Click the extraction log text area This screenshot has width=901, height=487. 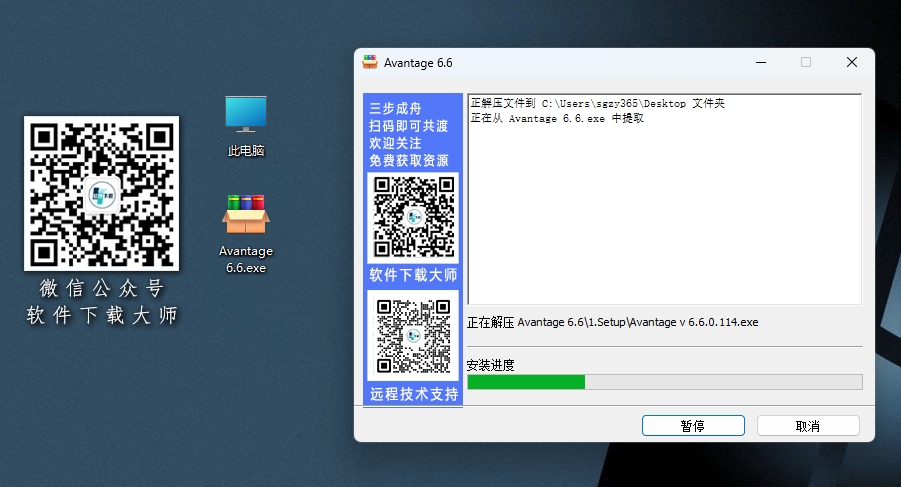pos(665,199)
